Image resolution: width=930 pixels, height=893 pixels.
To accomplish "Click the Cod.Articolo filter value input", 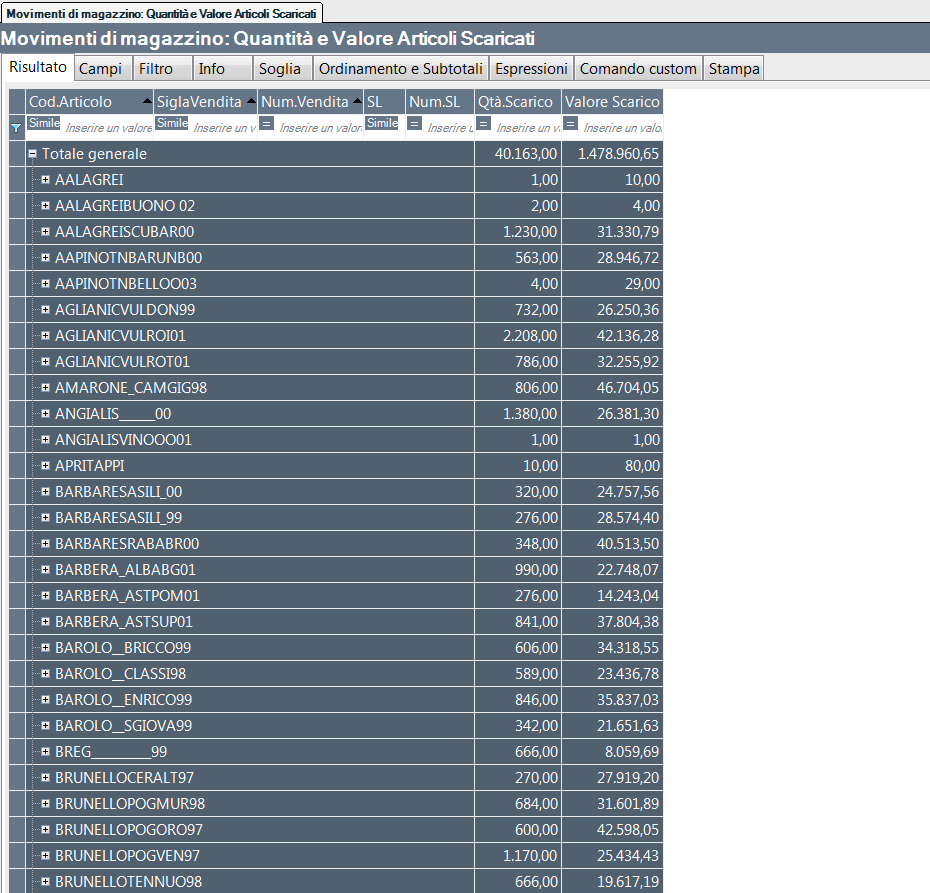I will point(108,128).
